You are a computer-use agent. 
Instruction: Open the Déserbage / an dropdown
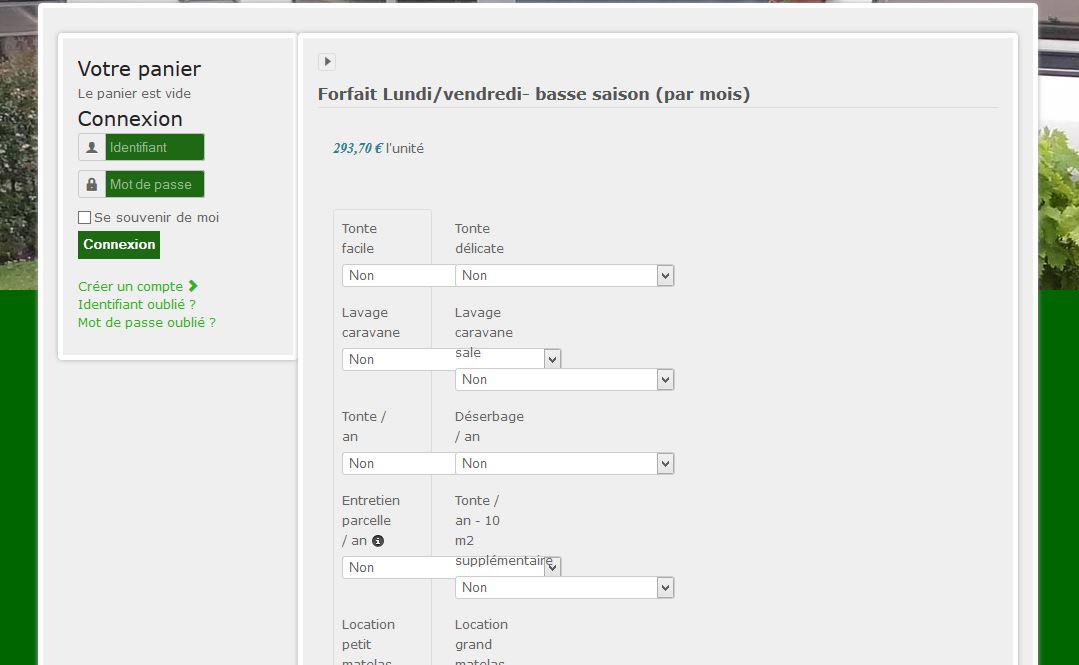pyautogui.click(x=564, y=463)
